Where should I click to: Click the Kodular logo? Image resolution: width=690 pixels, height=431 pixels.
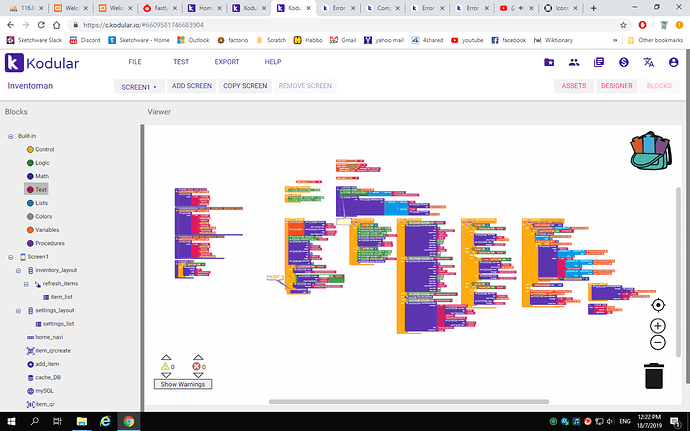[x=42, y=63]
